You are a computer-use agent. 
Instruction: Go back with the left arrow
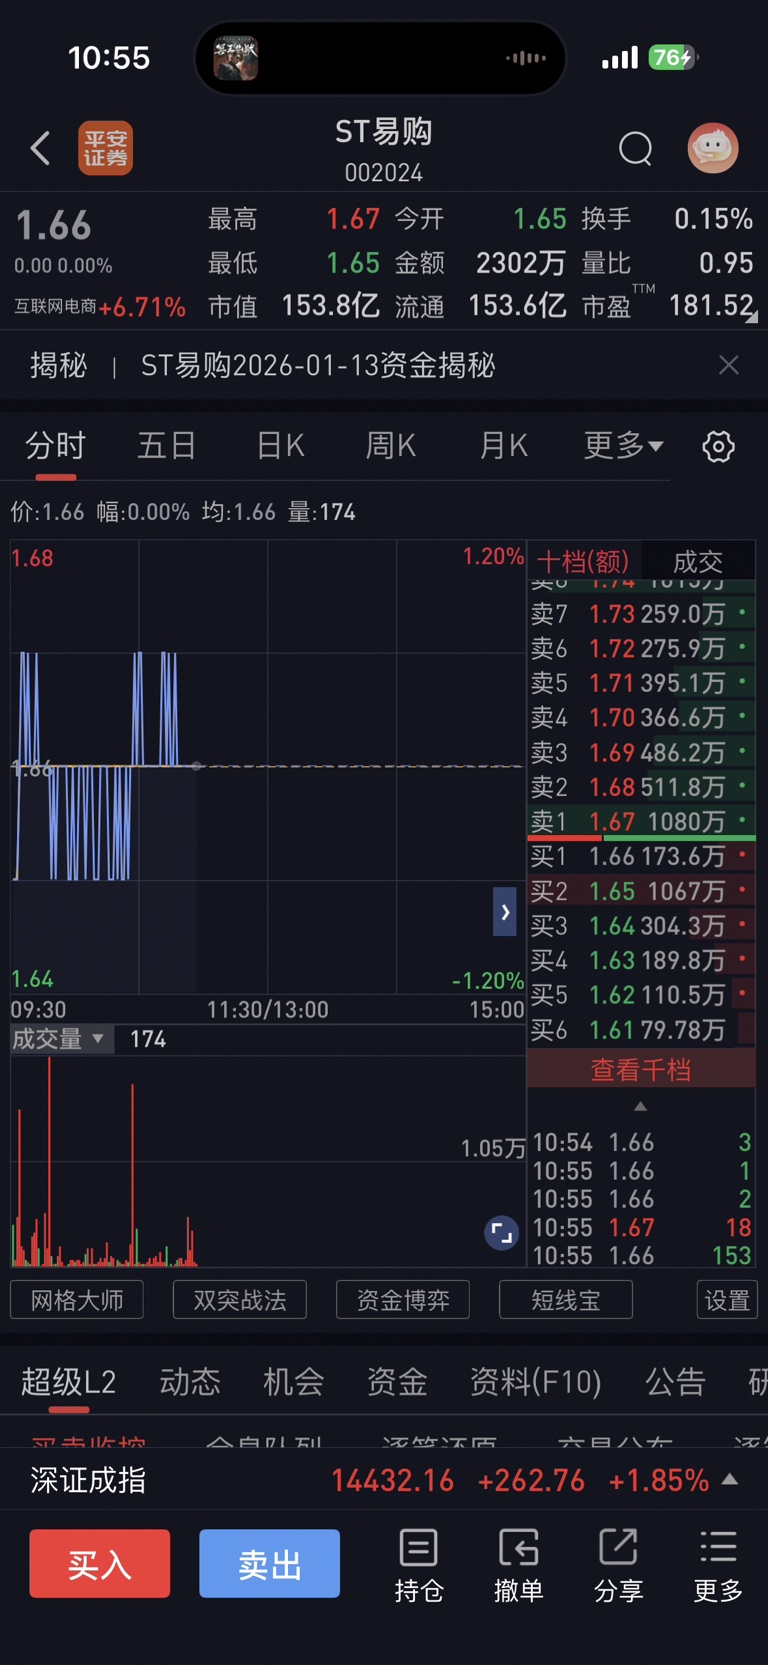click(x=40, y=149)
